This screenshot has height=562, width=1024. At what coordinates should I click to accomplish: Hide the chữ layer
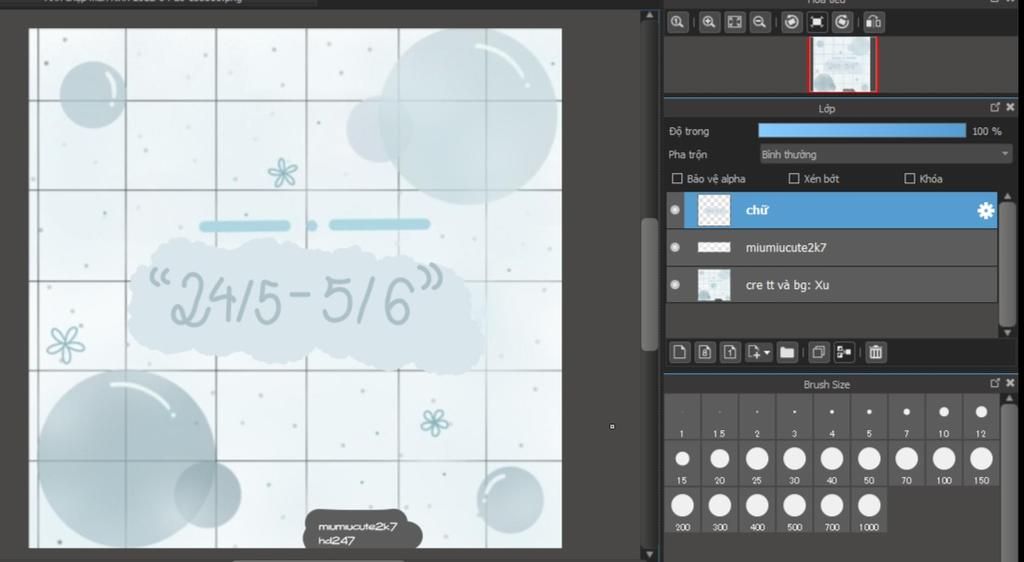point(675,210)
